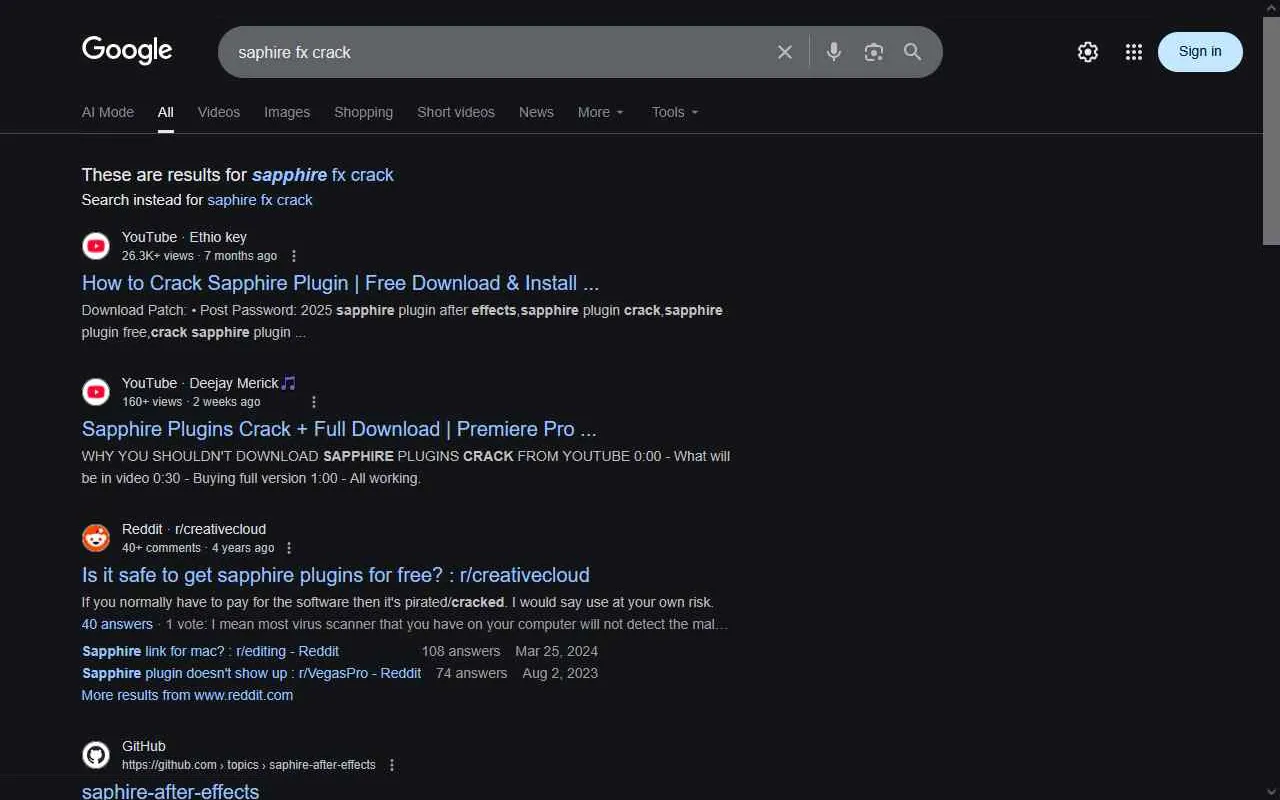
Task: Click github.com topics breadcrumb URL
Action: click(x=249, y=765)
